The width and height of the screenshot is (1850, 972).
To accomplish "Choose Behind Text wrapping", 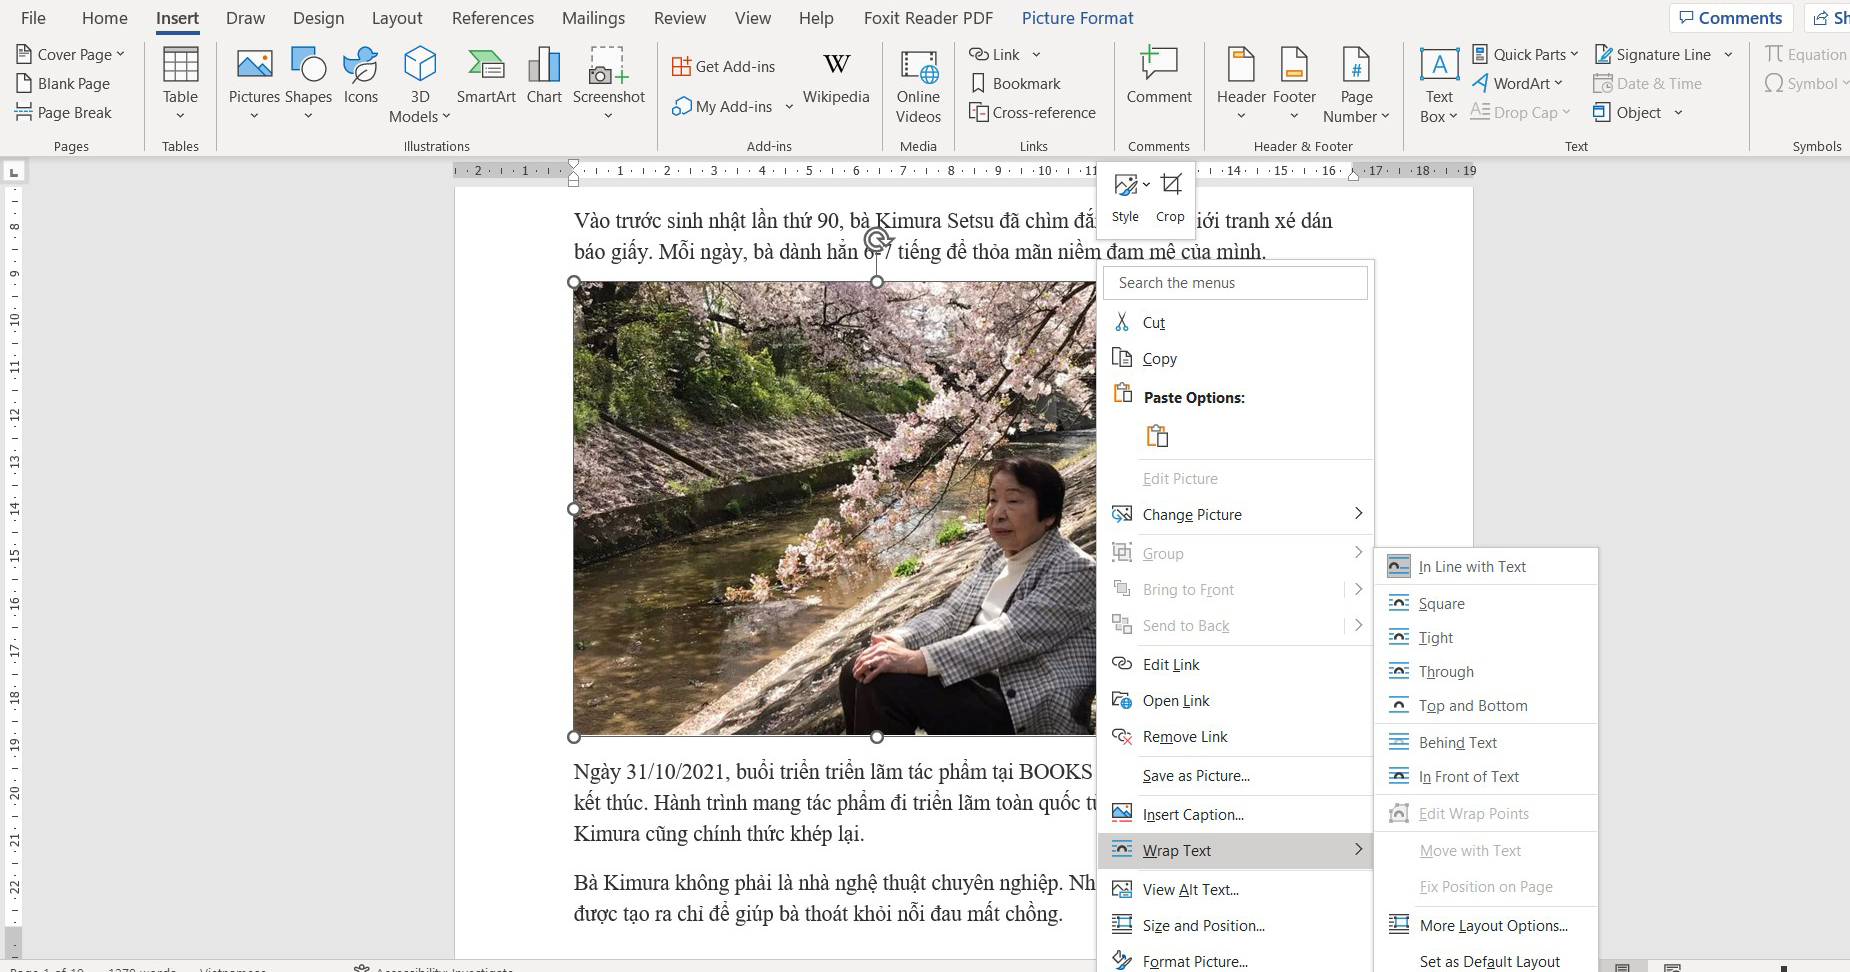I will pos(1487,742).
